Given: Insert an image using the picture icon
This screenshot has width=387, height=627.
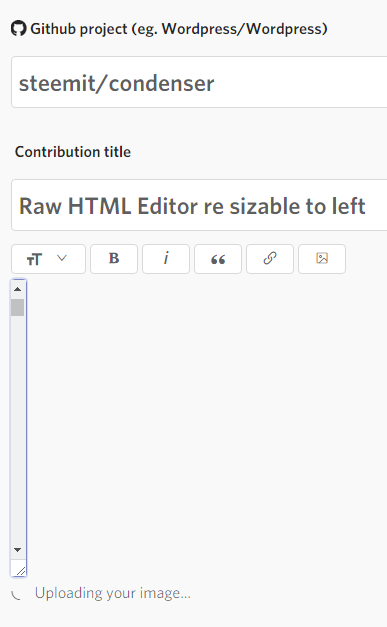Looking at the screenshot, I should click(x=322, y=259).
